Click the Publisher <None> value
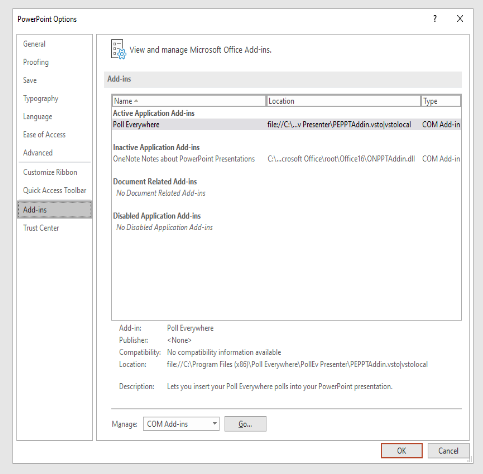The width and height of the screenshot is (483, 474). (x=179, y=340)
